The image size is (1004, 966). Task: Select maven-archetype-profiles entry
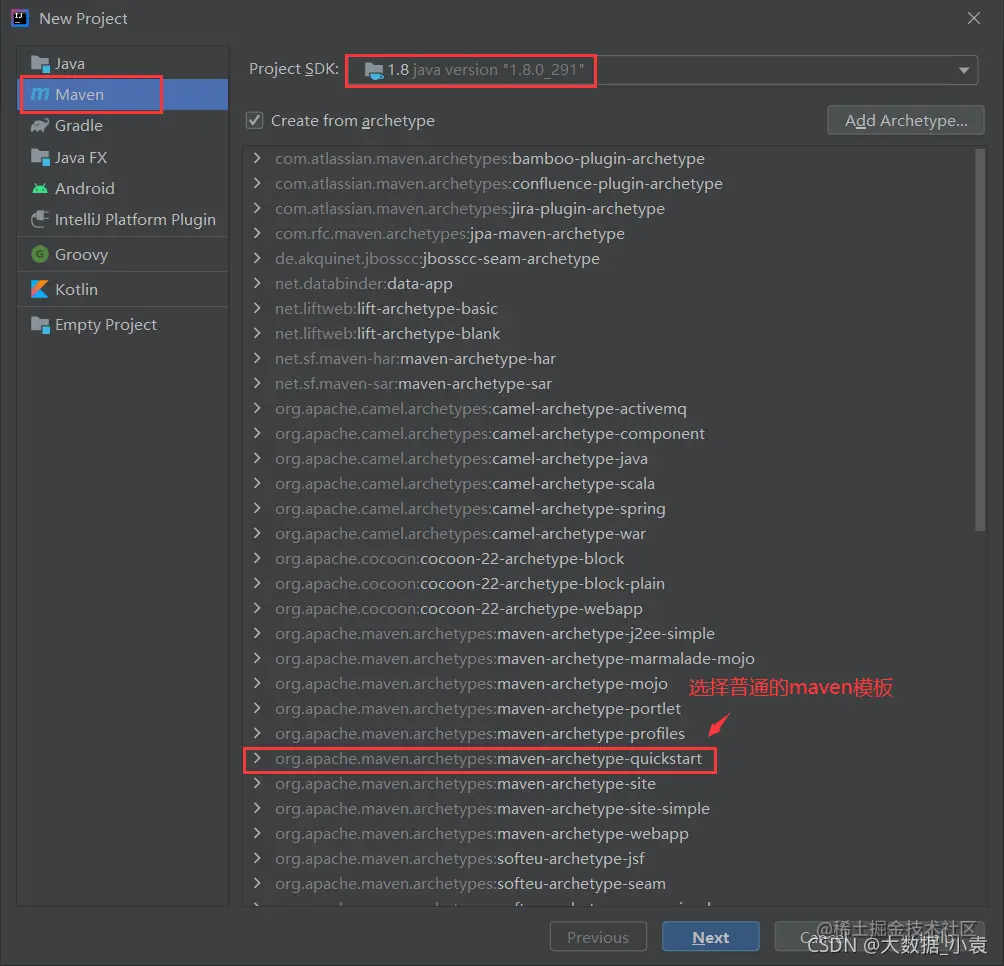(x=480, y=734)
